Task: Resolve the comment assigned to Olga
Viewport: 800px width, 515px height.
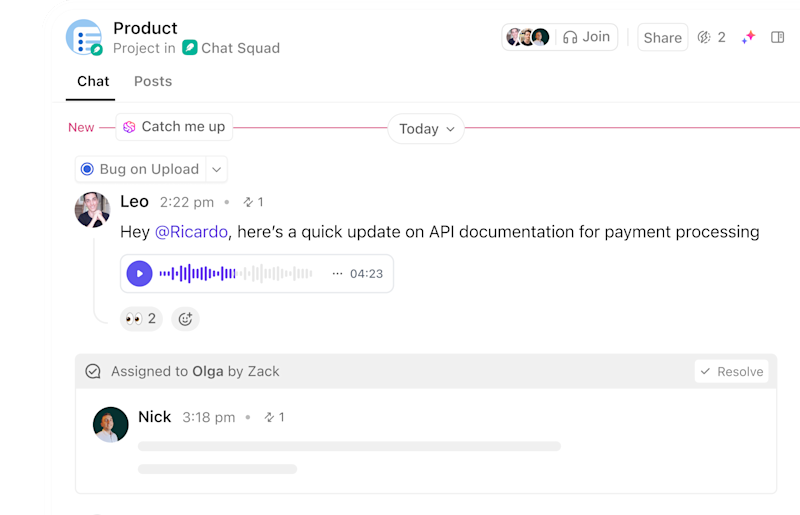Action: [731, 371]
